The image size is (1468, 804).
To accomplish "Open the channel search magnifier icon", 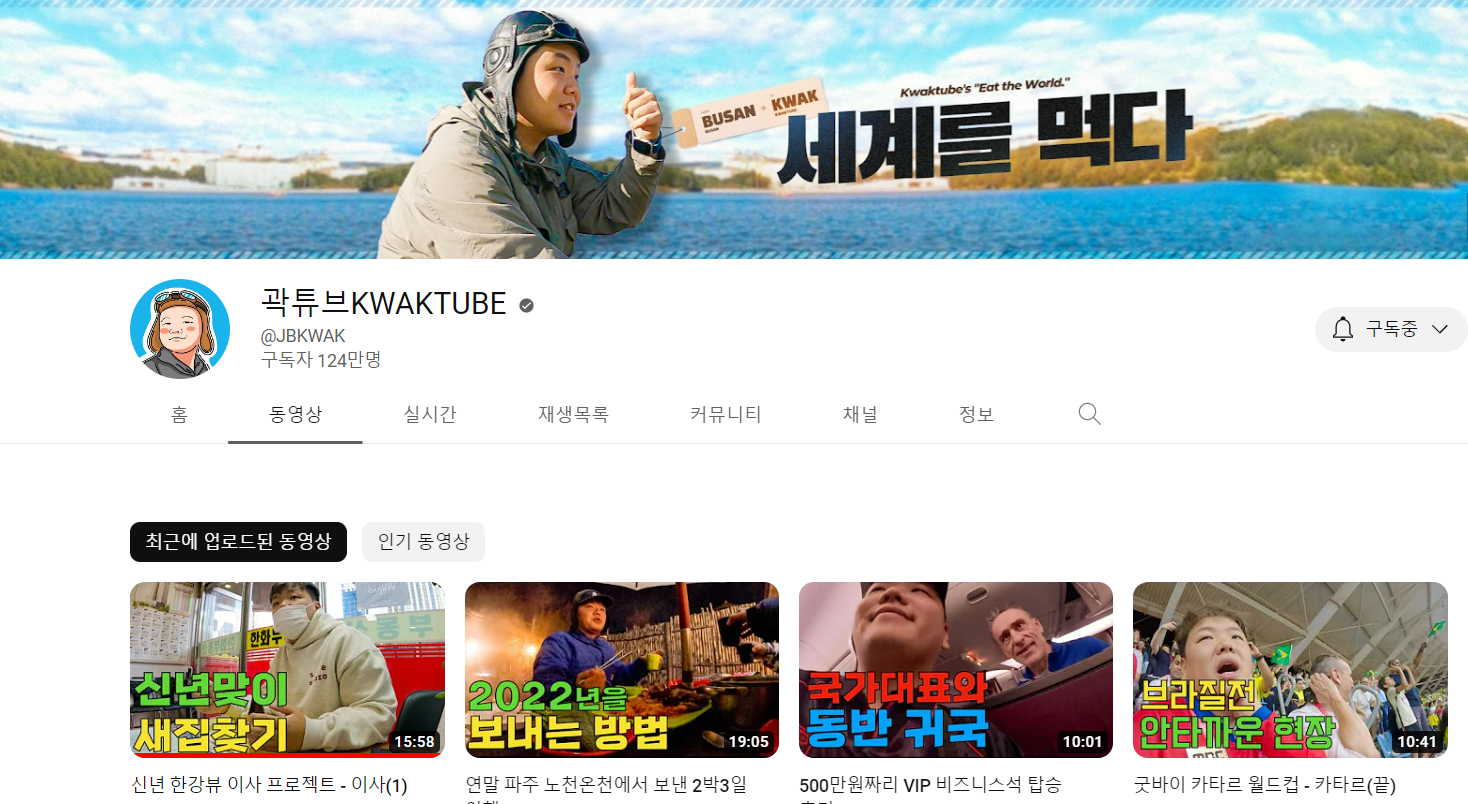I will (x=1089, y=414).
